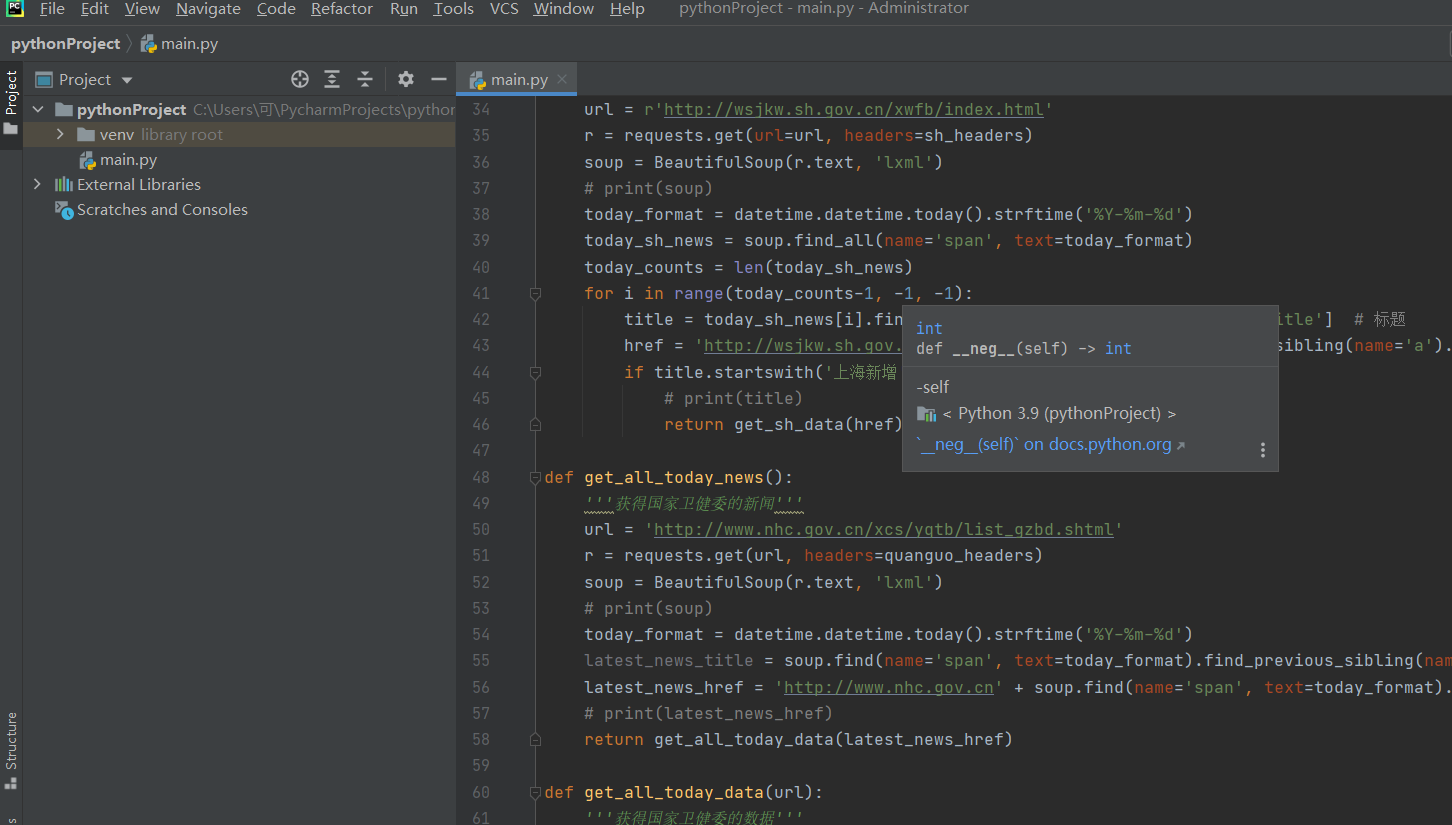Click the main.py file icon in breadcrumb
Screen dimensions: 1452x825
(x=148, y=43)
